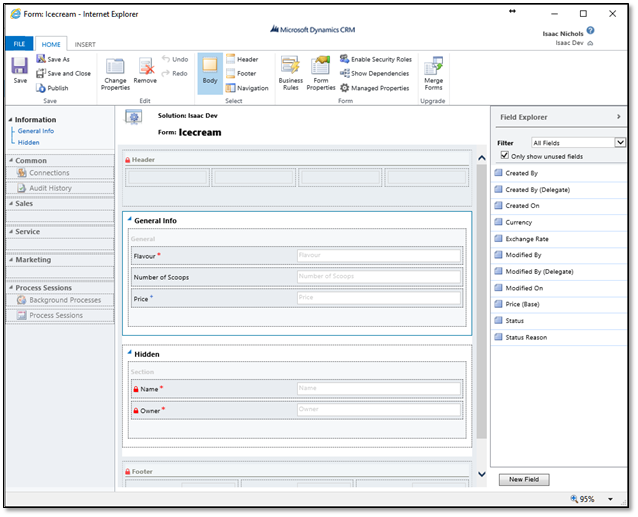Click Enable Security Roles
The height and width of the screenshot is (517, 638).
(376, 60)
